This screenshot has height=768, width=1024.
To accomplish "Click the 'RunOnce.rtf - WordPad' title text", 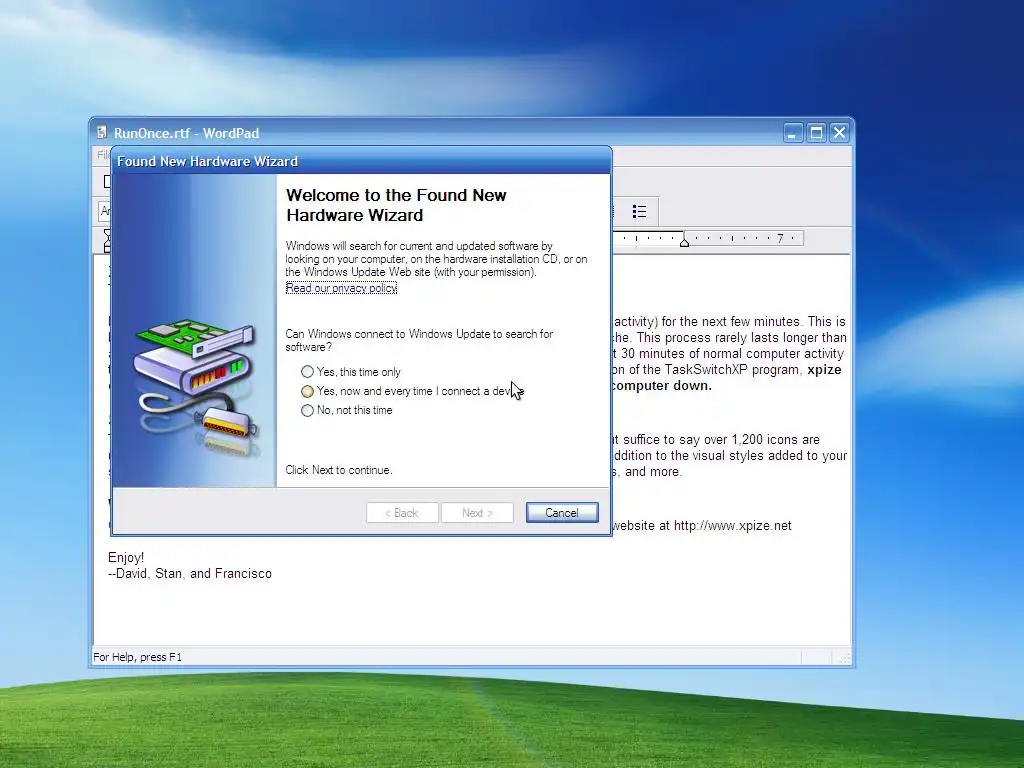I will 186,133.
